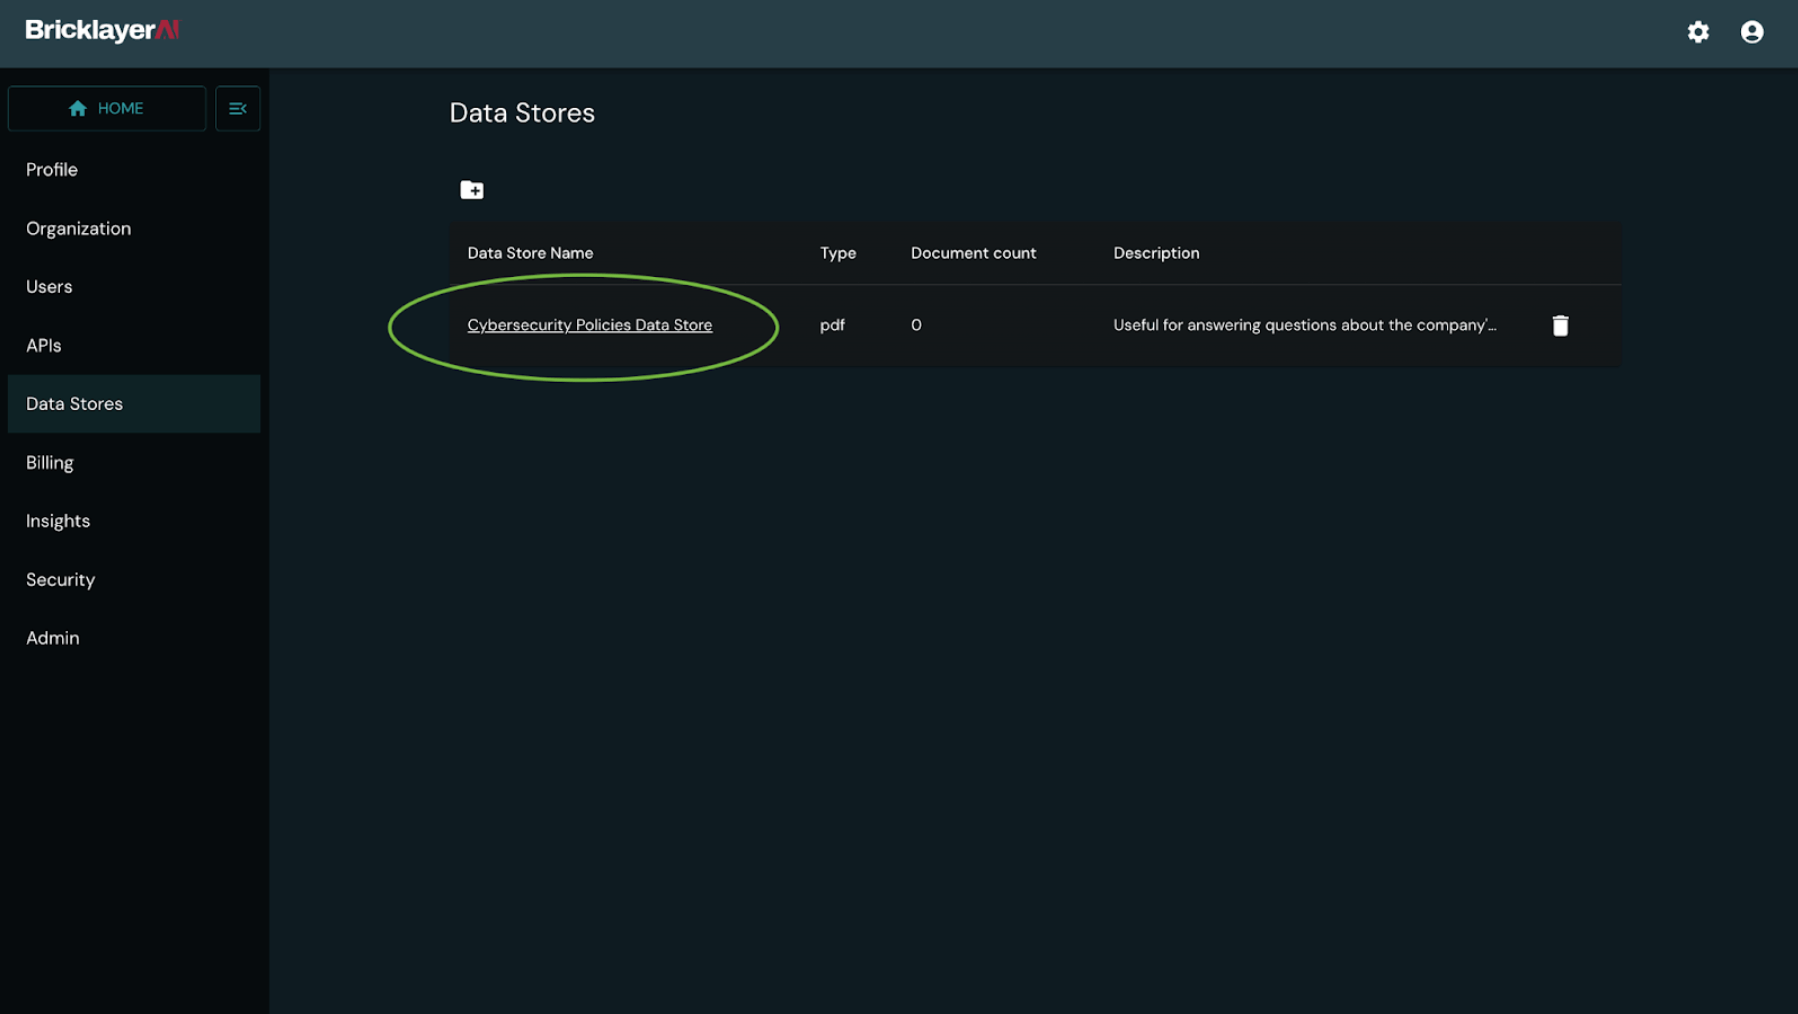Click the truncated description text in row
Viewport: 1798px width, 1014px height.
pyautogui.click(x=1304, y=325)
